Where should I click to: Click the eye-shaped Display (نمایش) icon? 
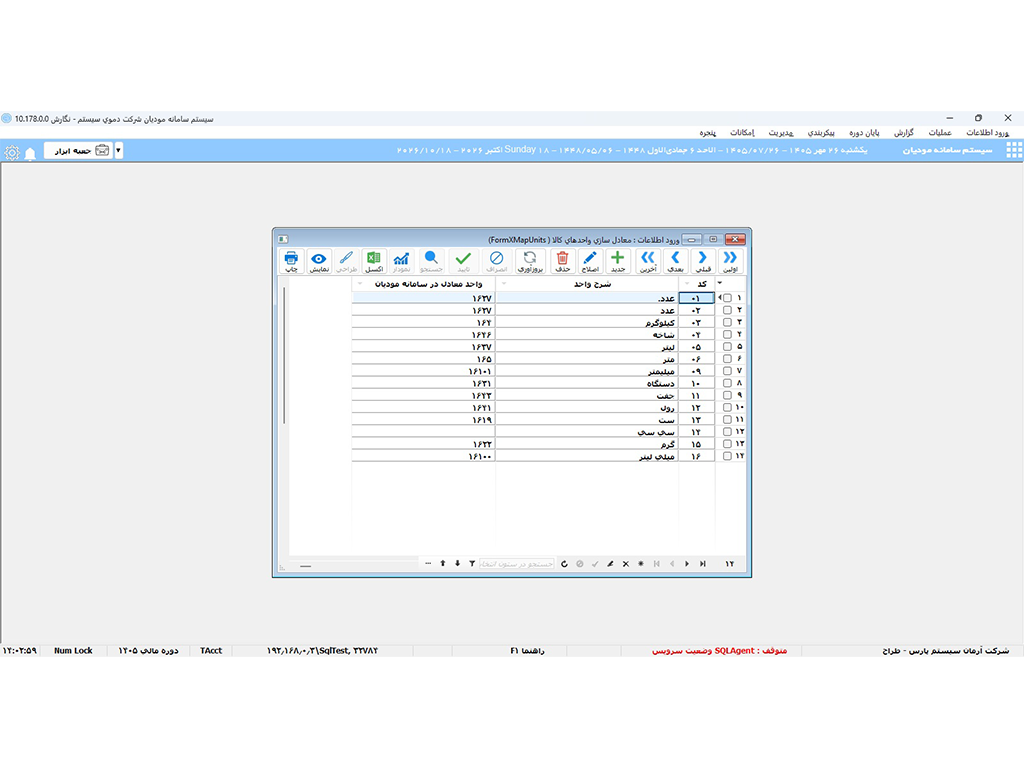coord(319,261)
